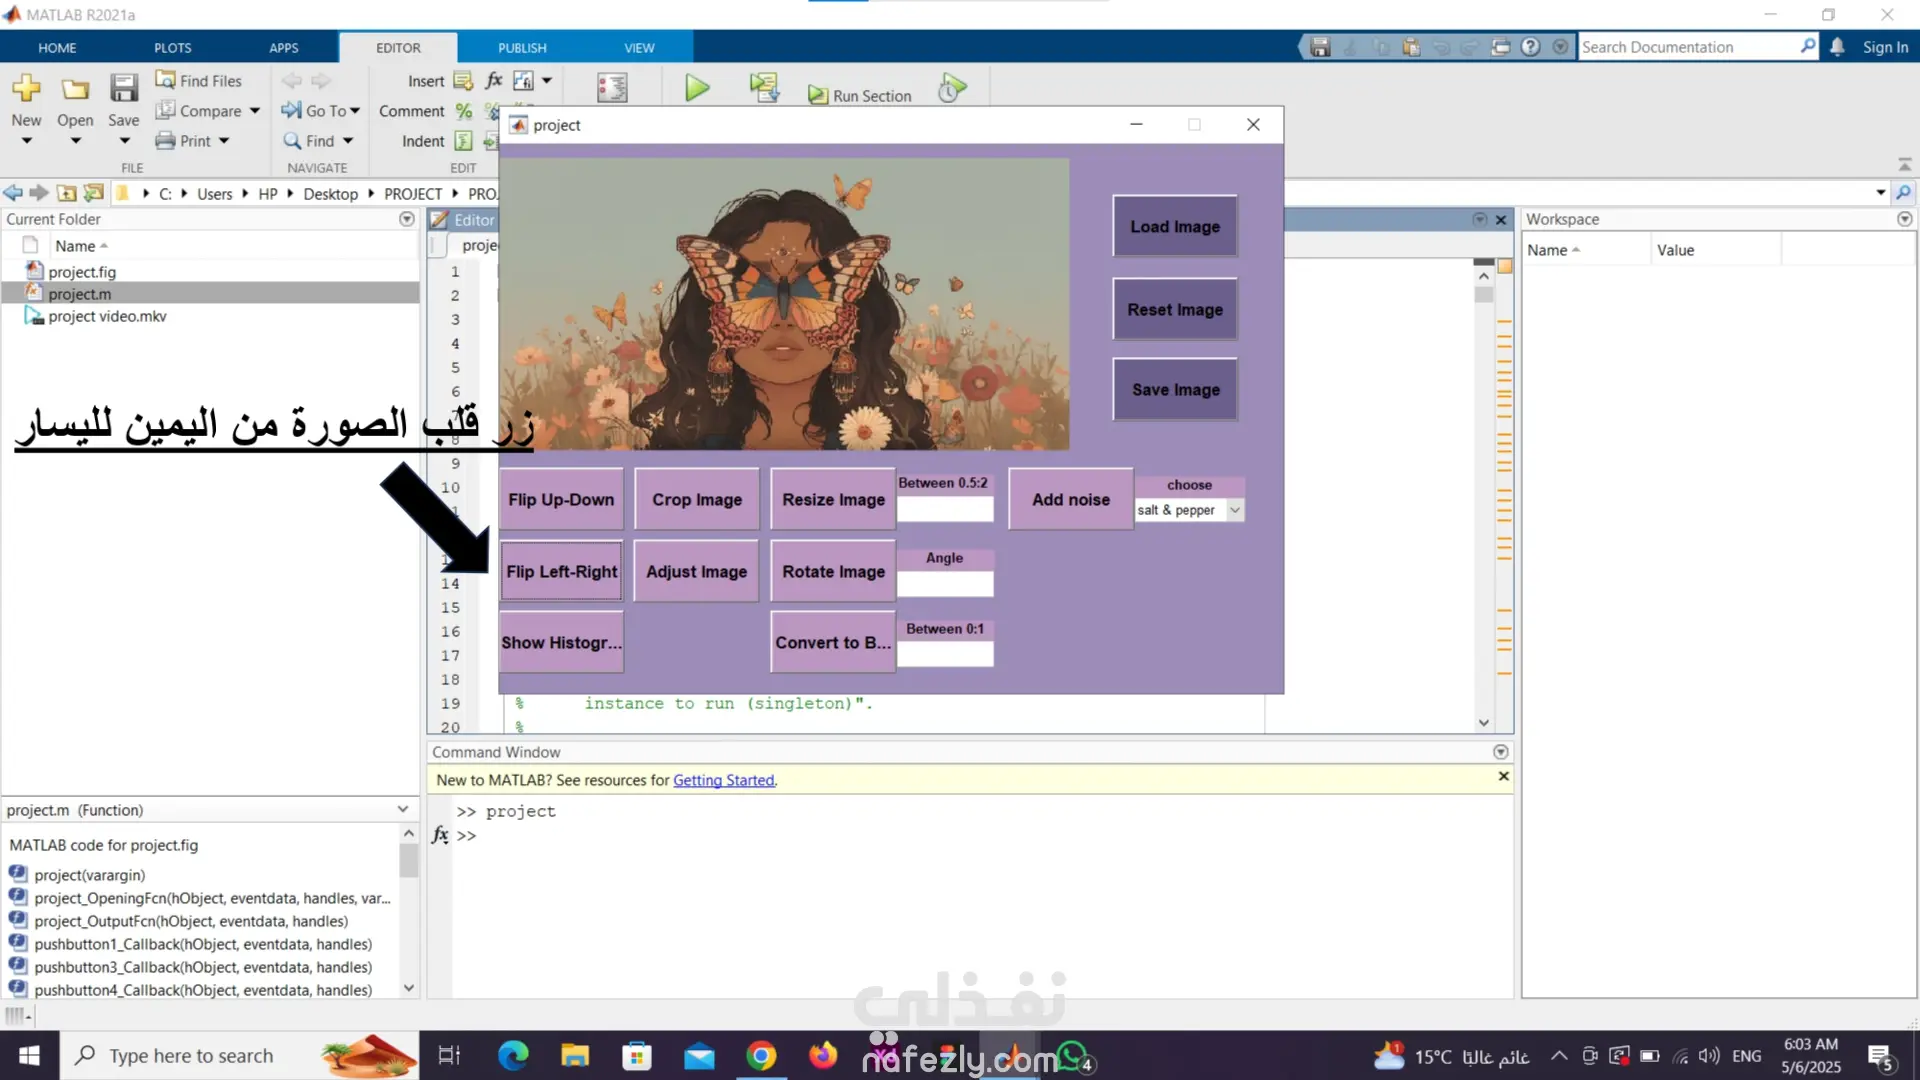
Task: Click the Show Histogram button
Action: [x=561, y=642]
